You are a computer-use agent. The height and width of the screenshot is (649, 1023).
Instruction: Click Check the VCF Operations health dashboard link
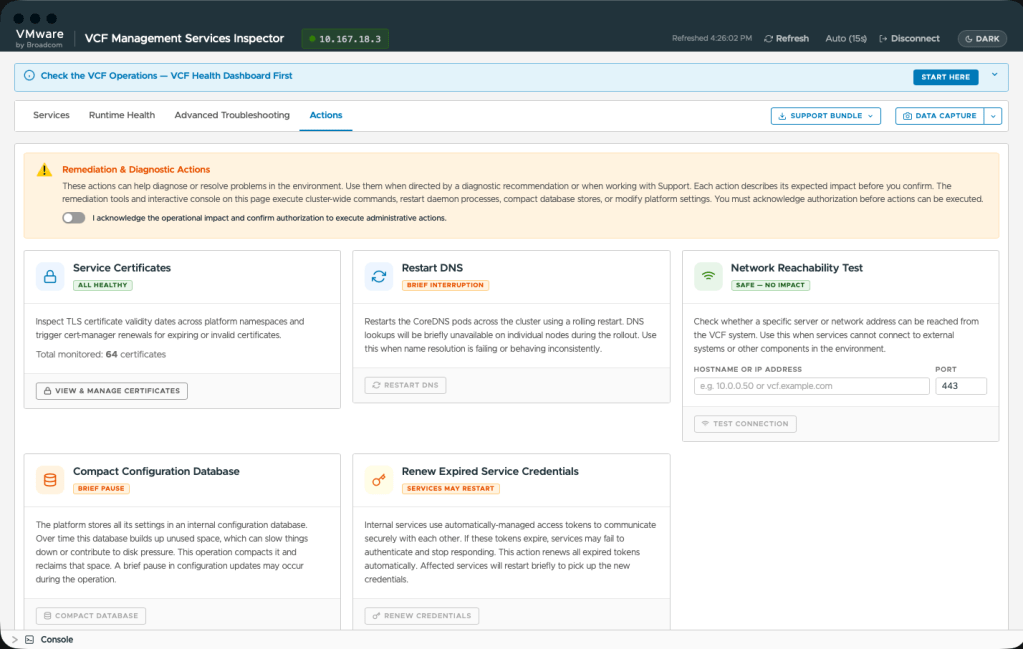coord(166,76)
